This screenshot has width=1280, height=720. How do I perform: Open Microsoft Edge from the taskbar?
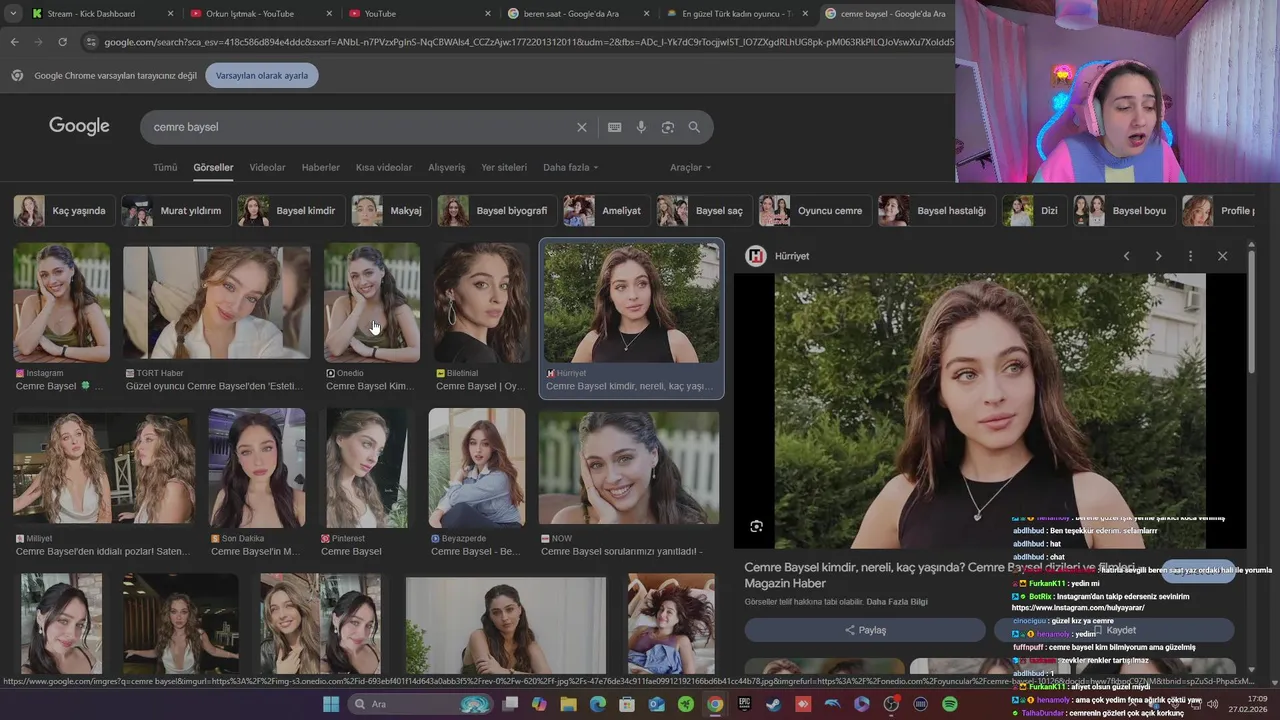tap(598, 704)
